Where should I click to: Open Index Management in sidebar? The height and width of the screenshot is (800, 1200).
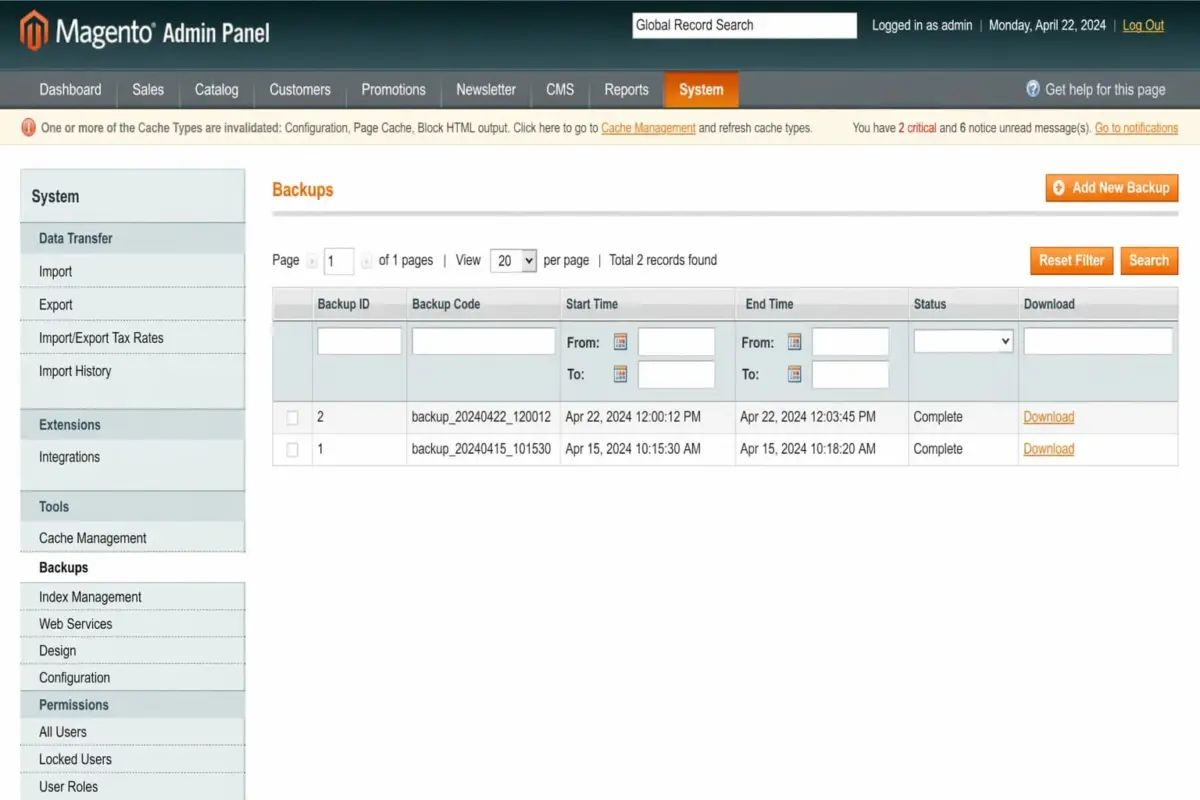coord(132,597)
